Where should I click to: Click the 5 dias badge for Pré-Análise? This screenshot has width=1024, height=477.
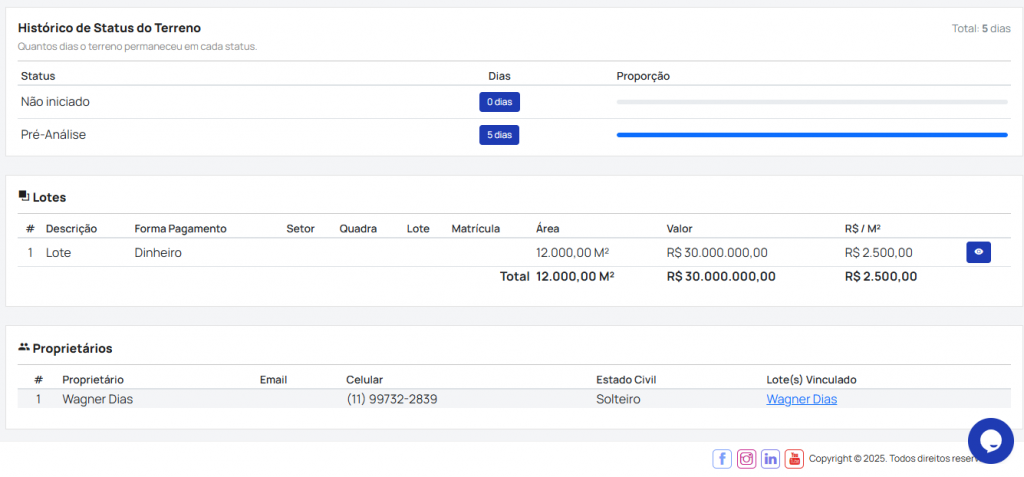click(x=499, y=135)
